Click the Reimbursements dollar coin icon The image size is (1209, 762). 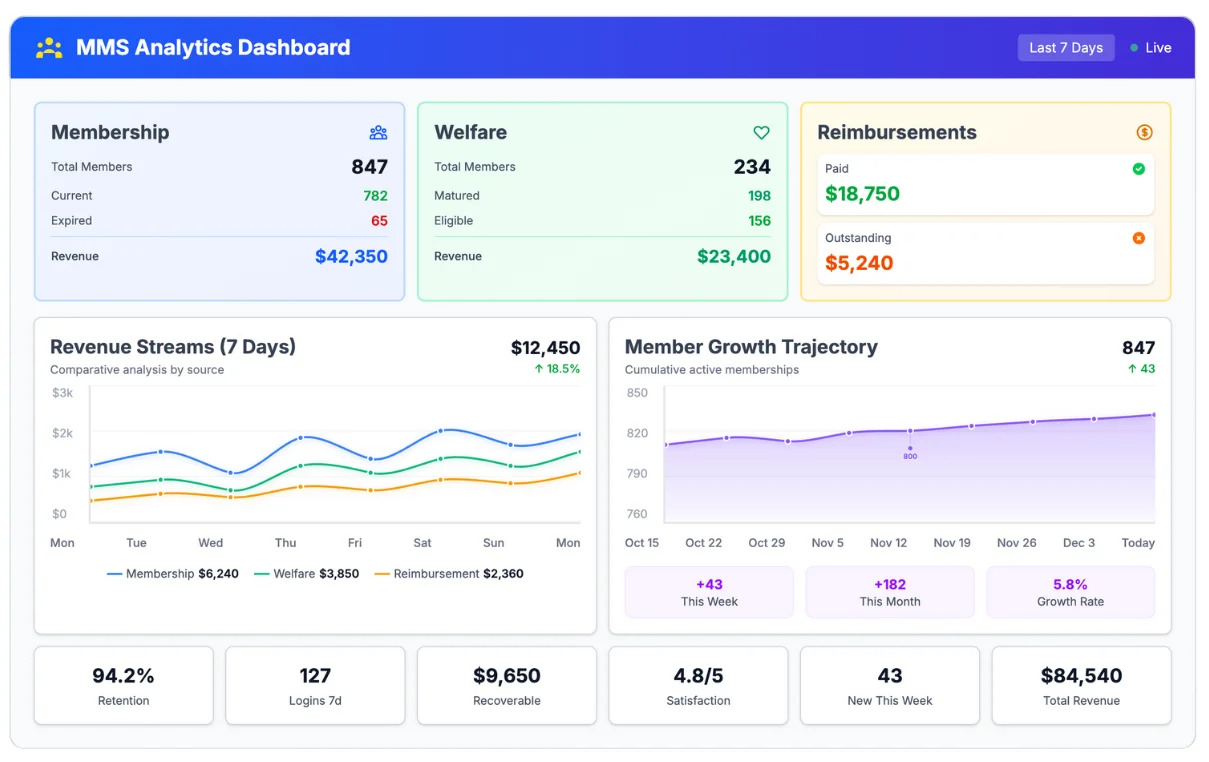[x=1145, y=132]
